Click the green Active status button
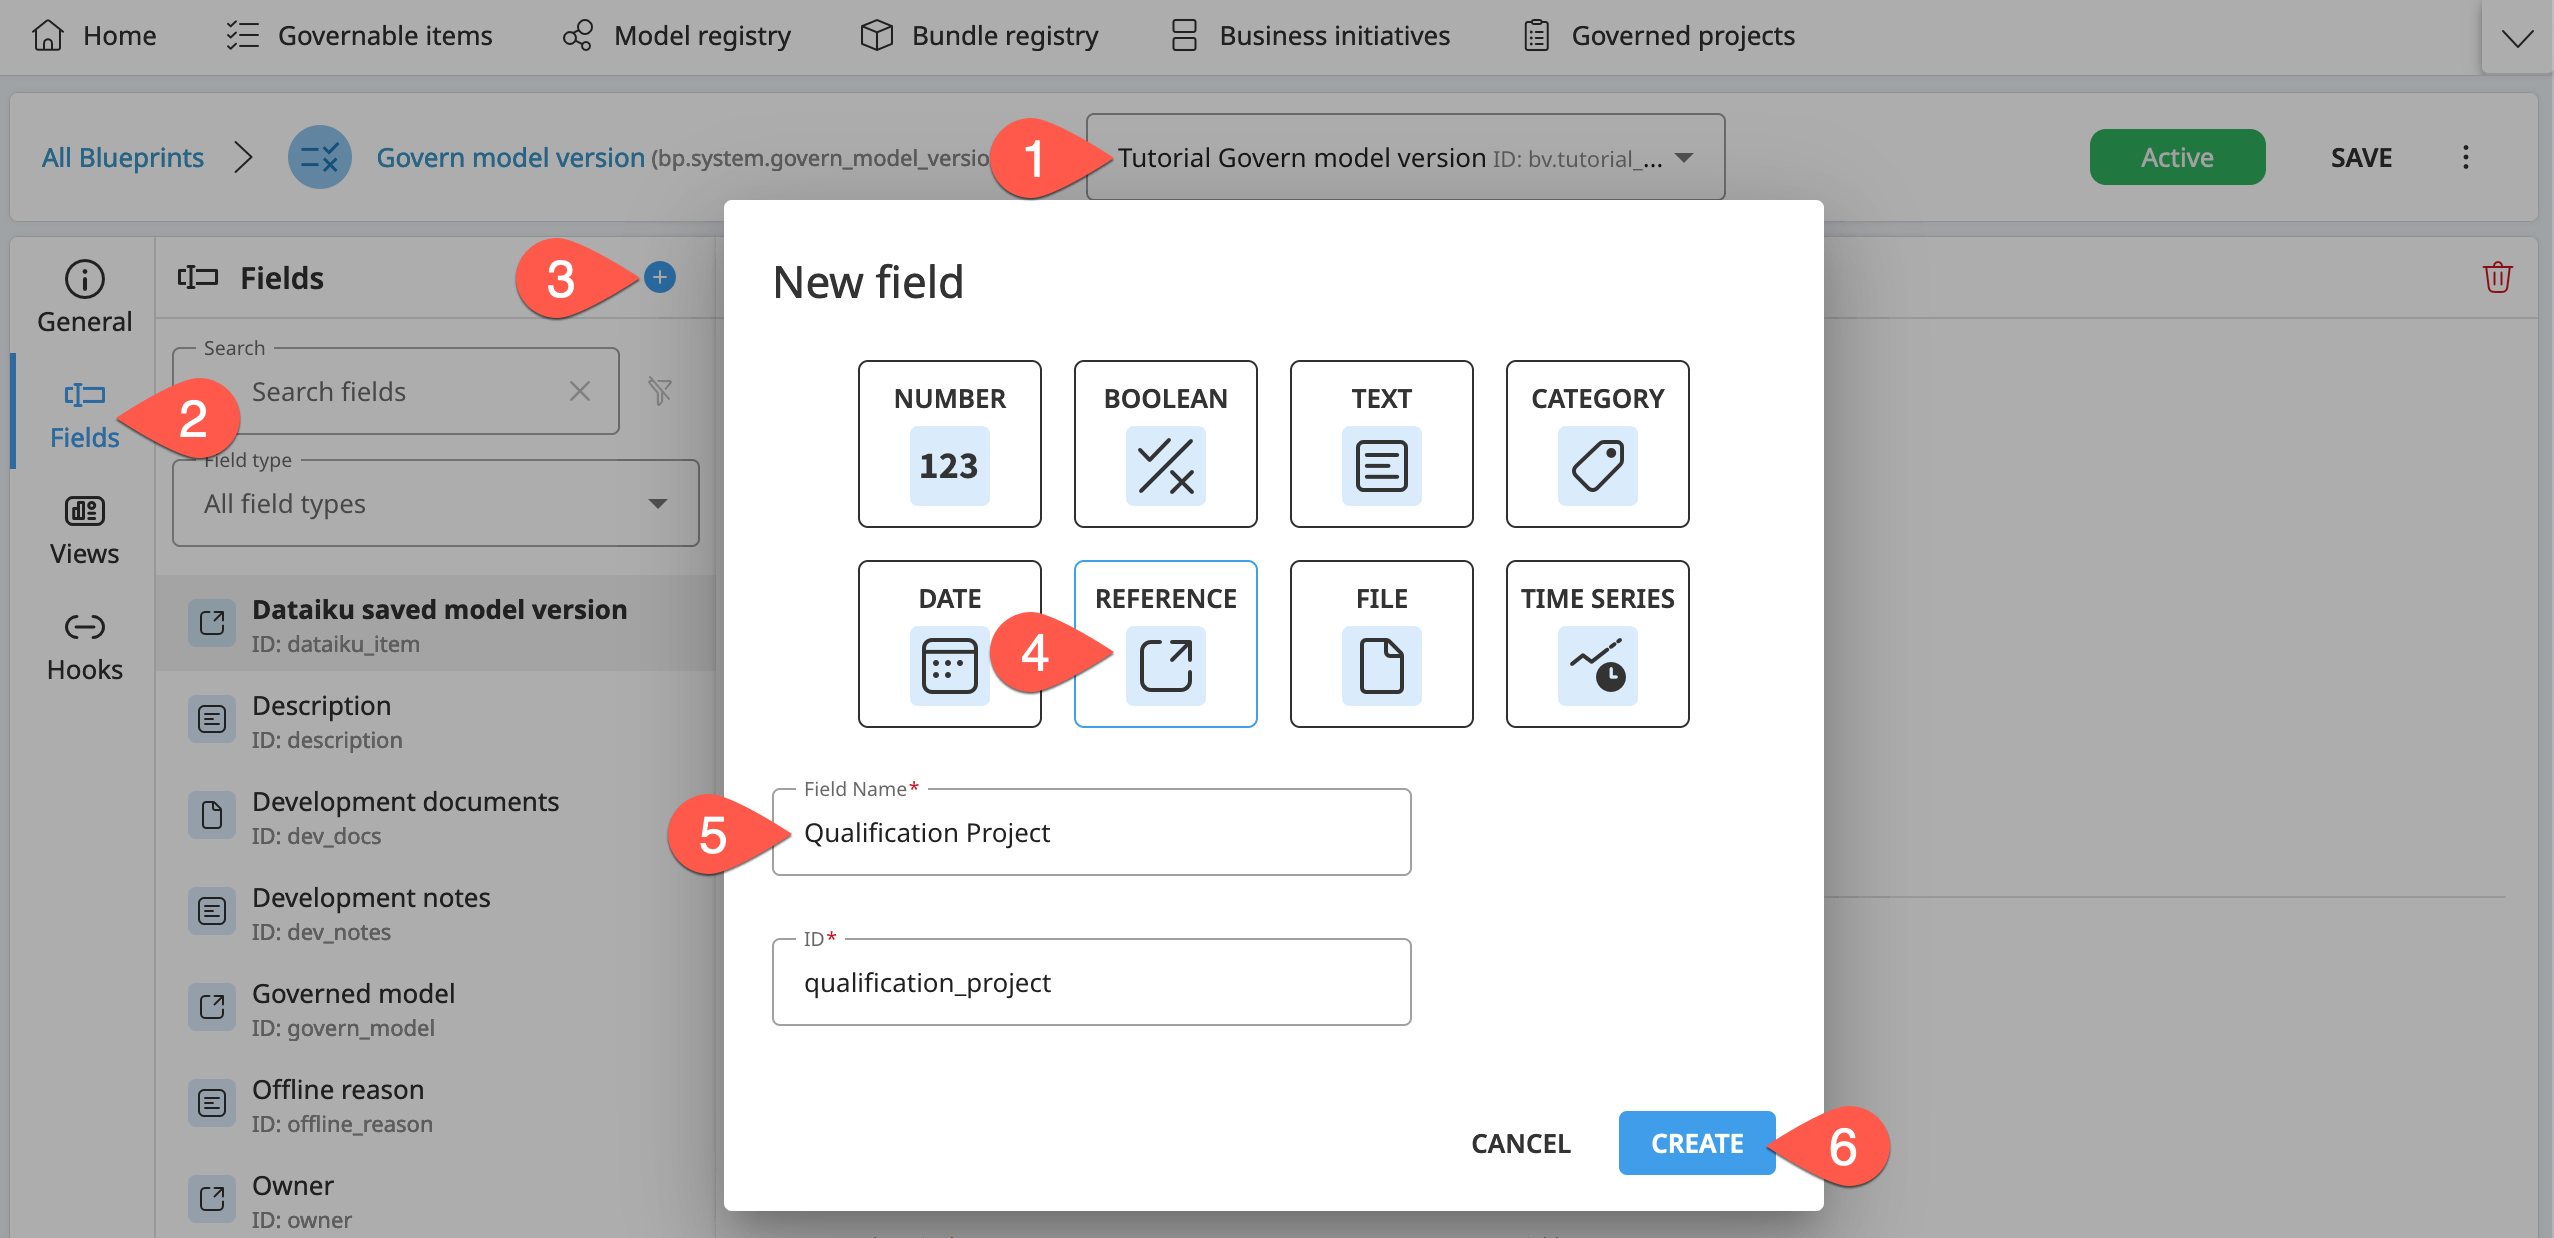The width and height of the screenshot is (2554, 1238). (2177, 157)
